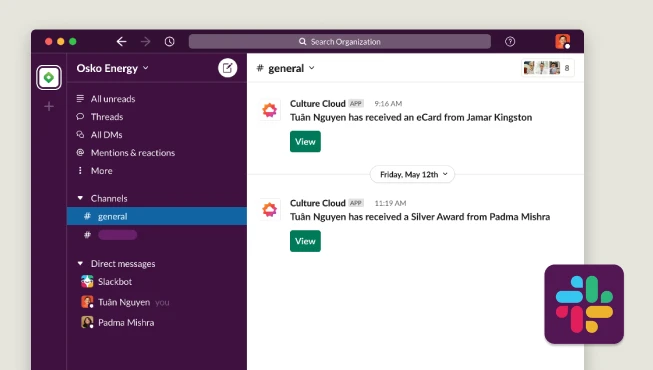
Task: Open the help question mark icon
Action: (x=510, y=42)
